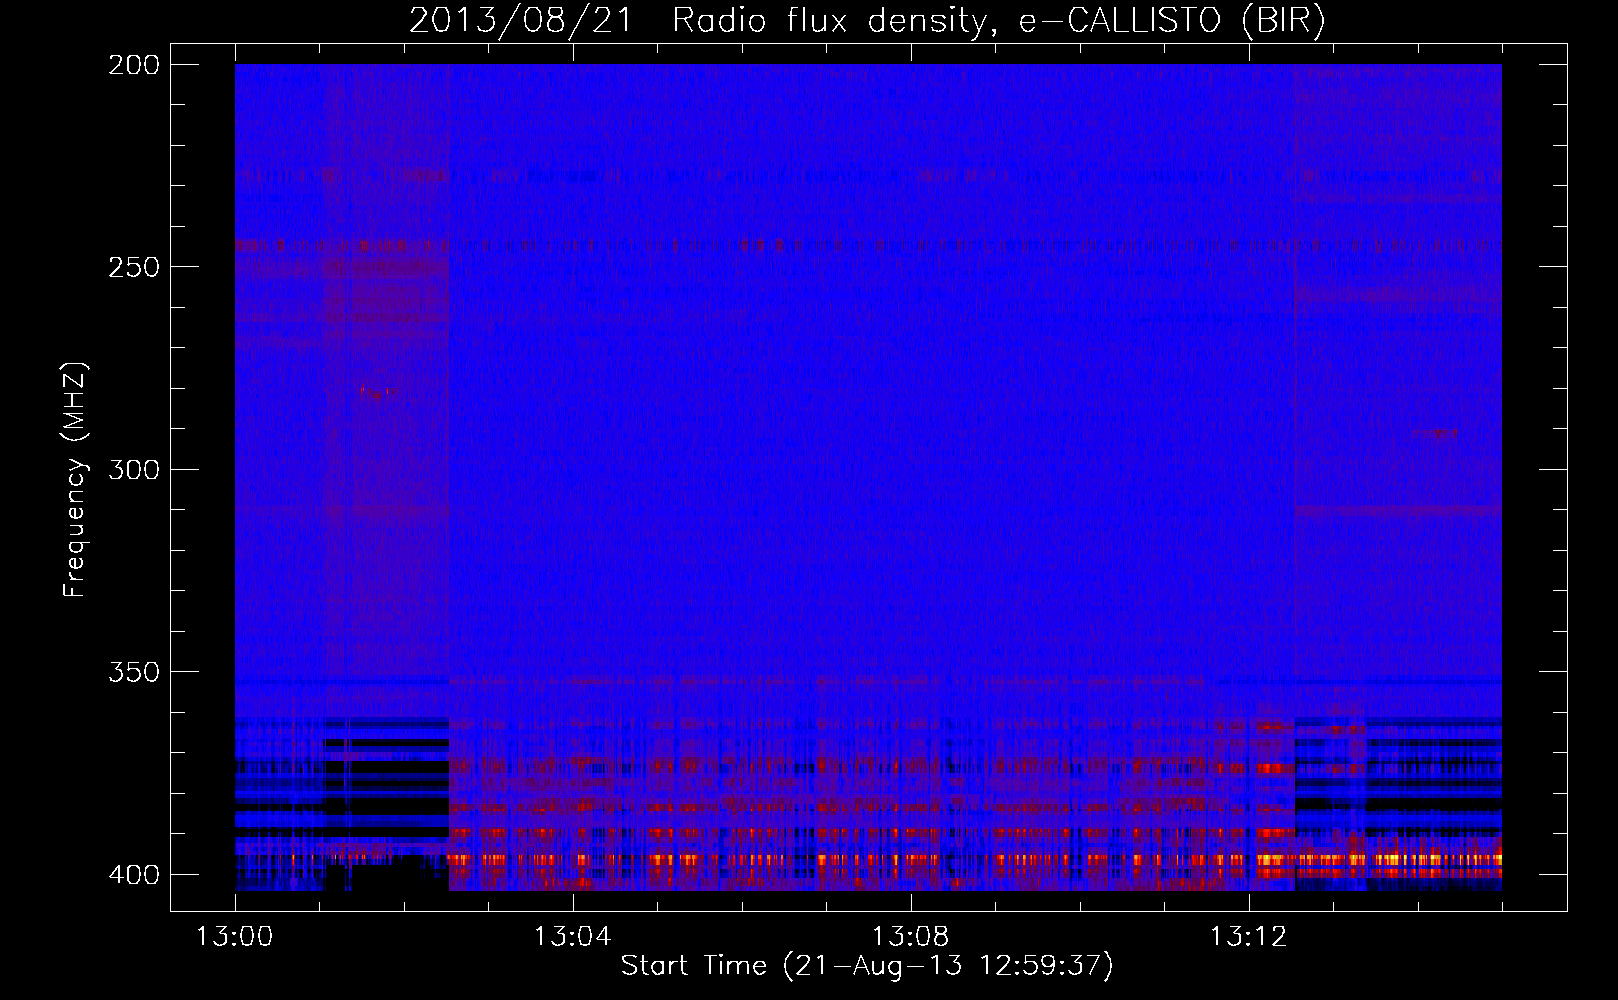
Task: Click the 'Start Time (21-Aug-13 12:59:37)' label
Action: (867, 966)
